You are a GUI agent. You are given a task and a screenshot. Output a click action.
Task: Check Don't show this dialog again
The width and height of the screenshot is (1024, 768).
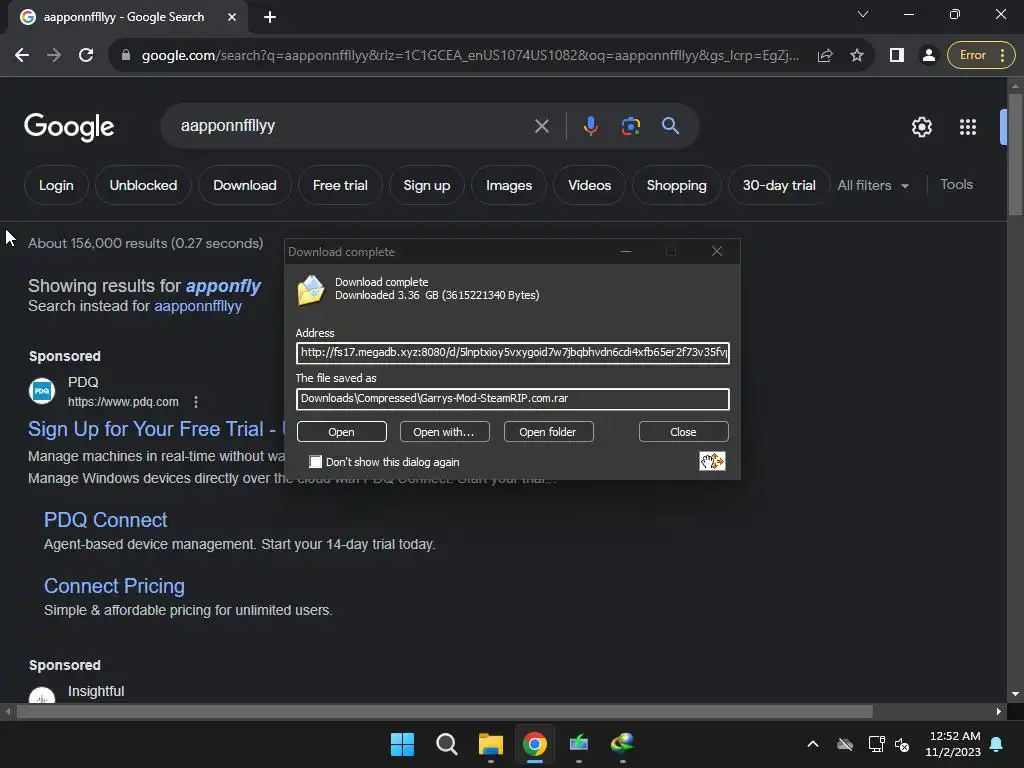[x=316, y=462]
